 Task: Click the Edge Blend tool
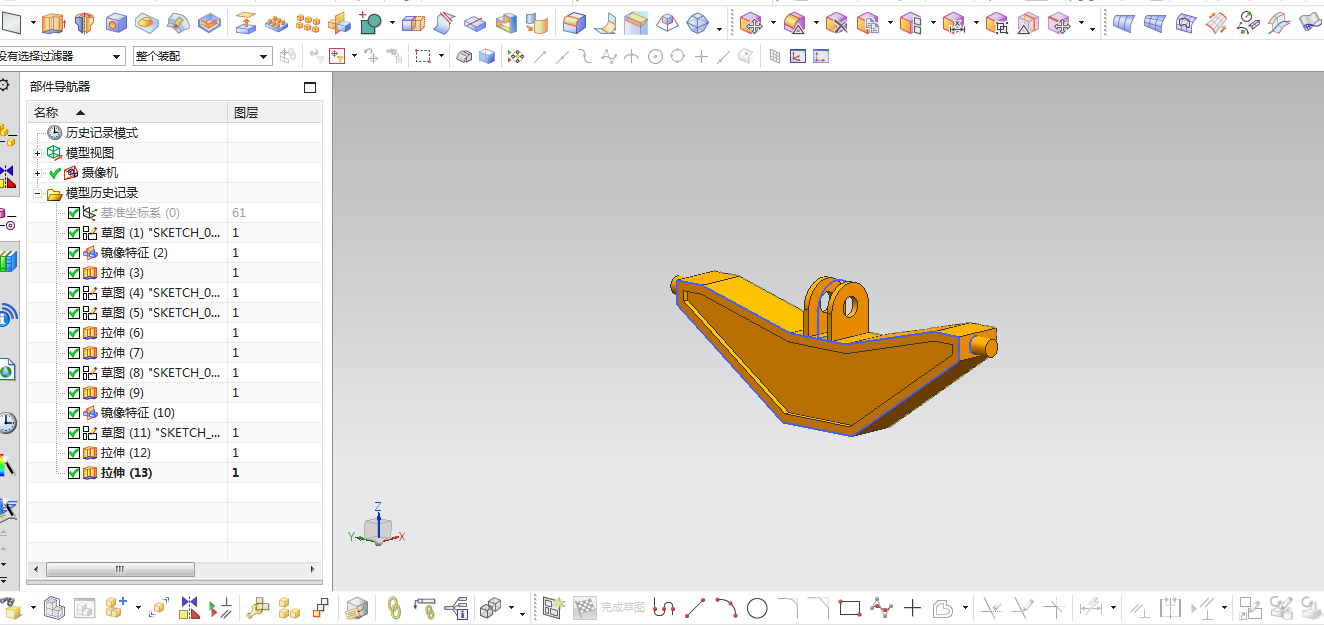point(573,22)
